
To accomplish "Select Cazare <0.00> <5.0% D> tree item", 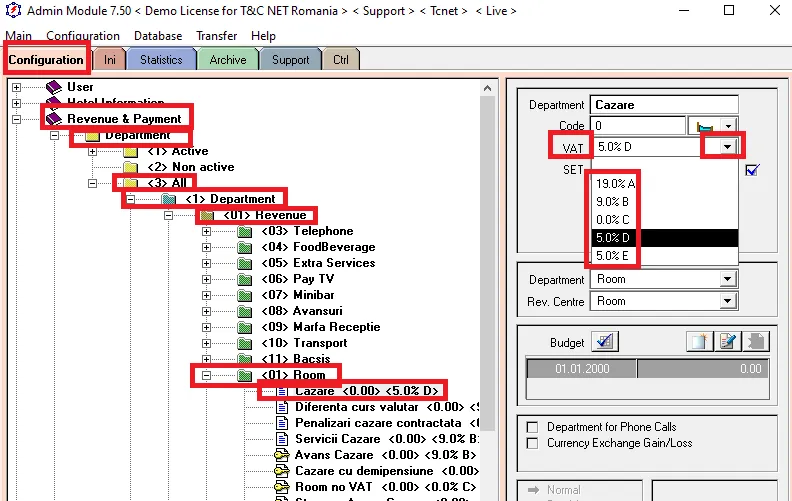I will tap(367, 391).
